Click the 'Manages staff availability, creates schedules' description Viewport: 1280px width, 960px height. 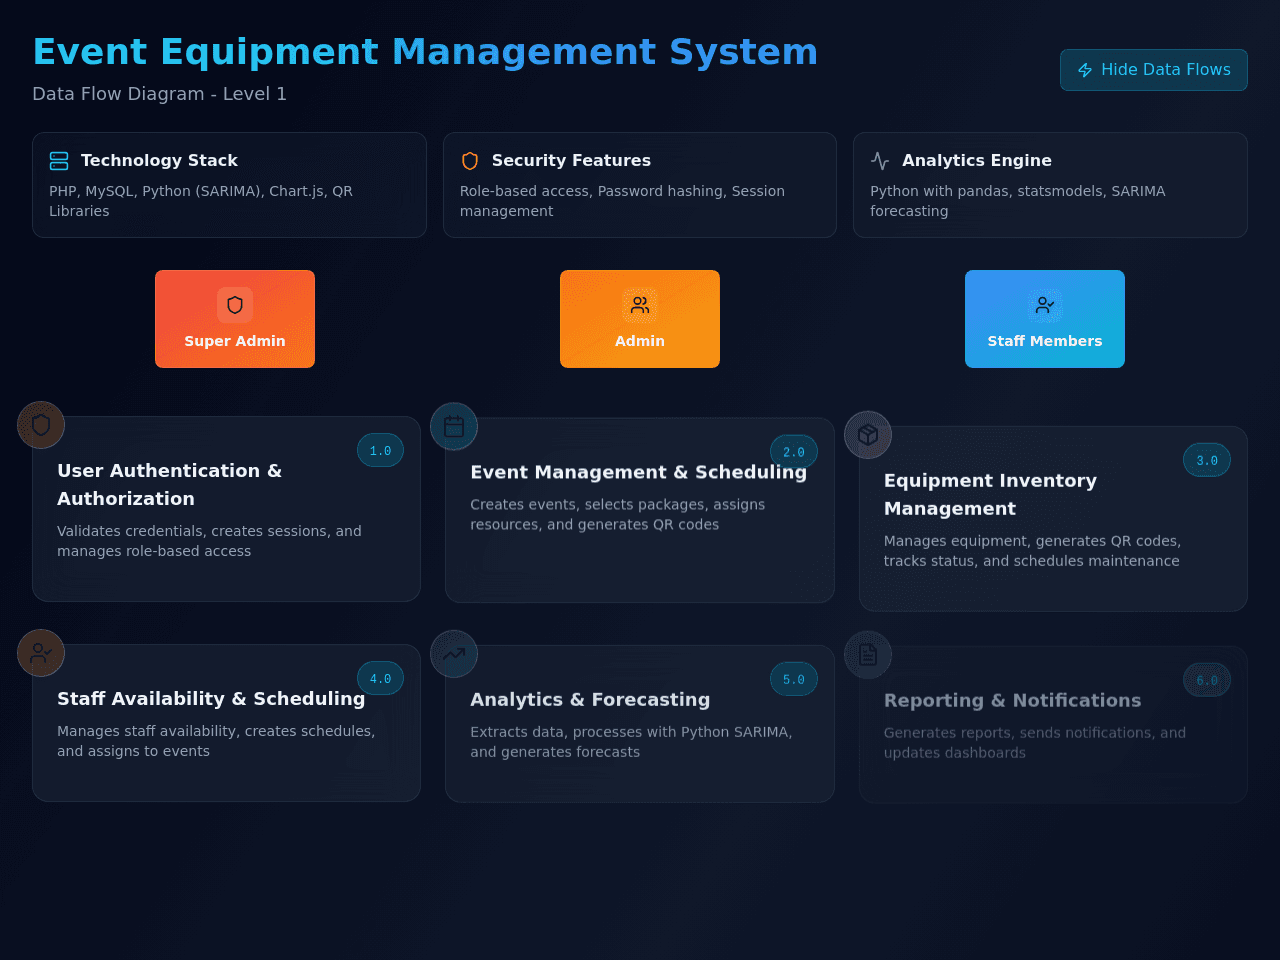[216, 741]
